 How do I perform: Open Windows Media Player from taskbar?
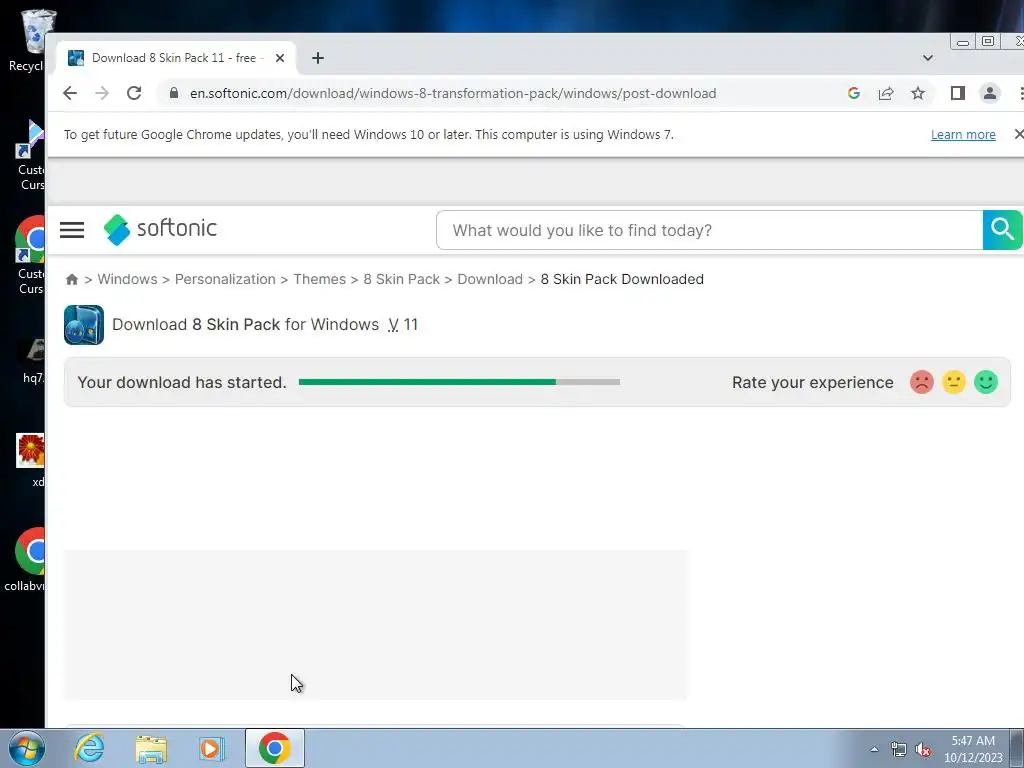pos(211,748)
